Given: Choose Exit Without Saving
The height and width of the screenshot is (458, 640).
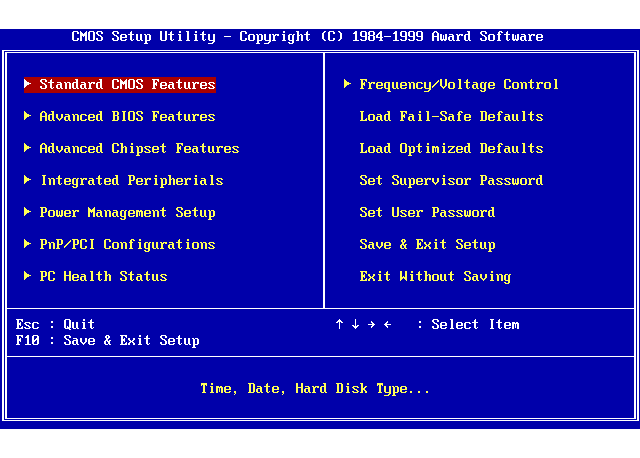Looking at the screenshot, I should tap(435, 277).
